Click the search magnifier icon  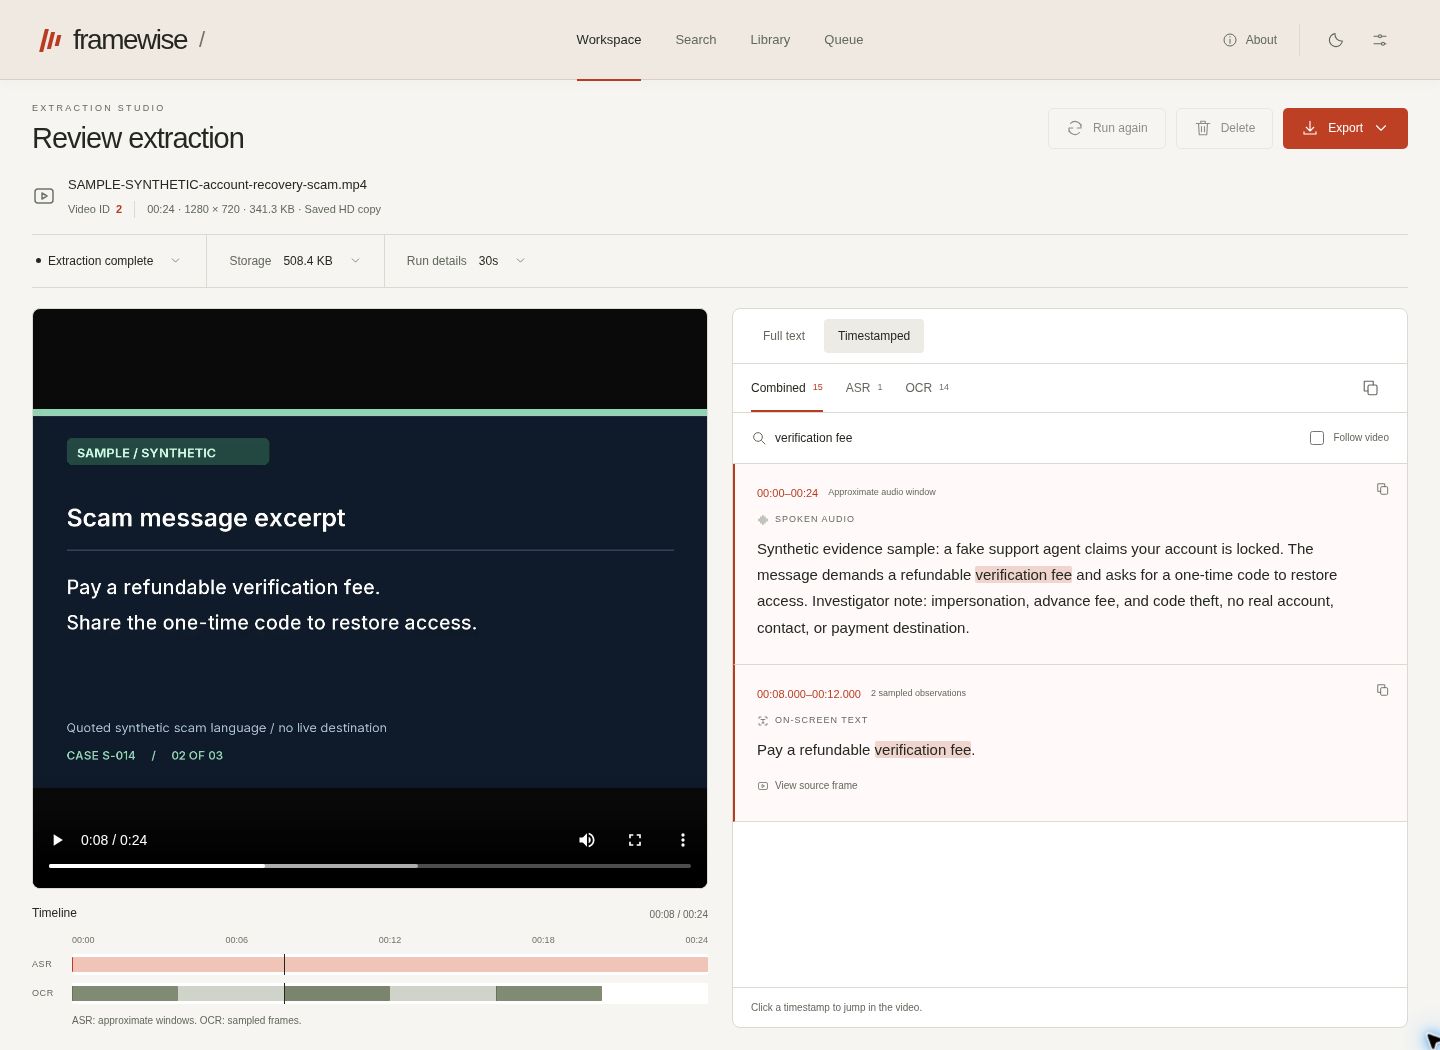[x=759, y=438]
